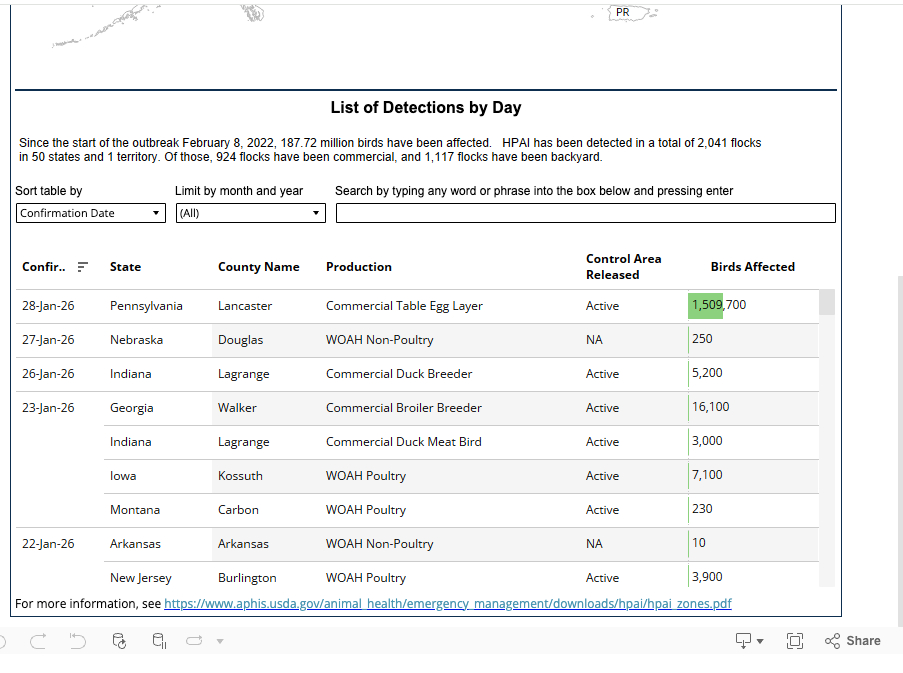Click the Revert icon in the toolbar

coord(78,641)
